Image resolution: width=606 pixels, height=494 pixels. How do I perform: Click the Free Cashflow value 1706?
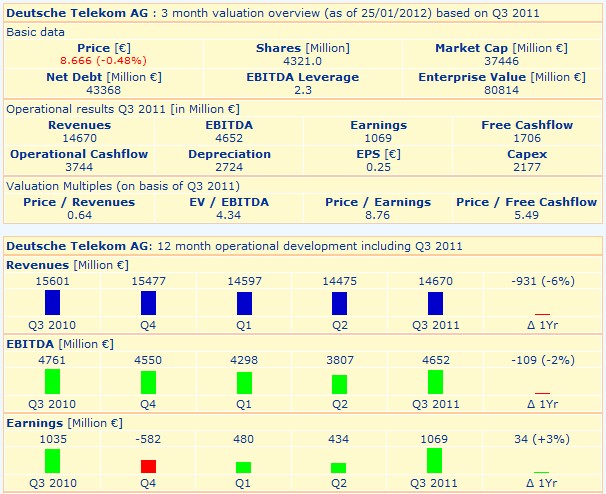(x=526, y=139)
